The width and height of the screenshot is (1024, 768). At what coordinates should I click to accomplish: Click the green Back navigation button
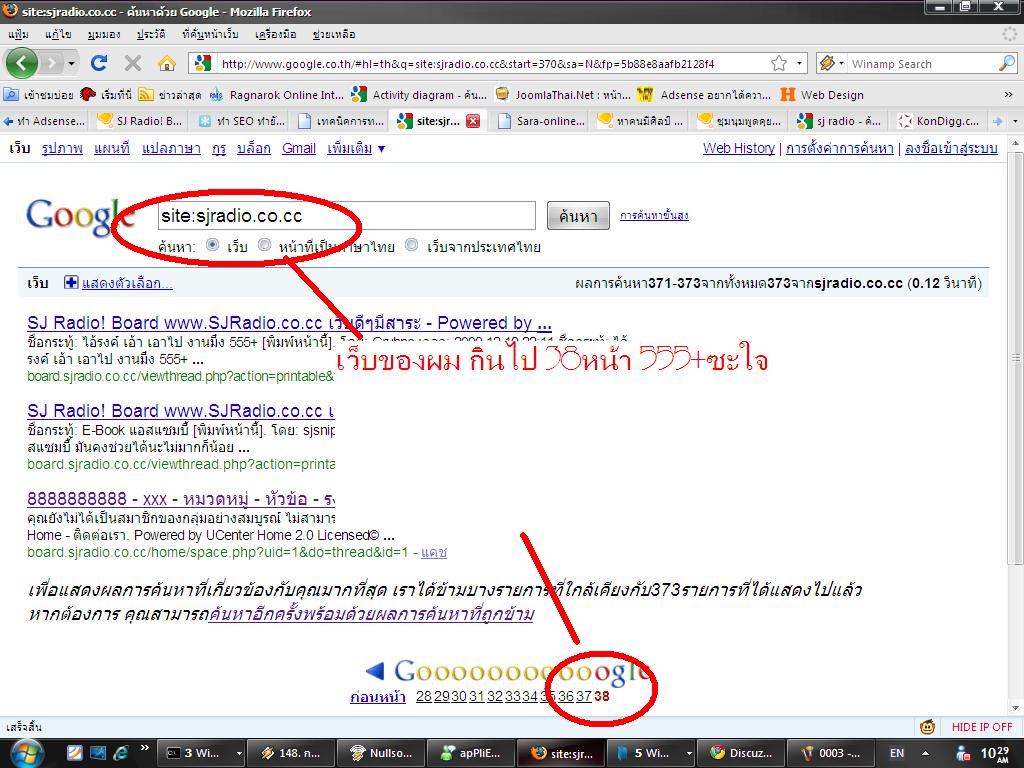click(x=22, y=63)
